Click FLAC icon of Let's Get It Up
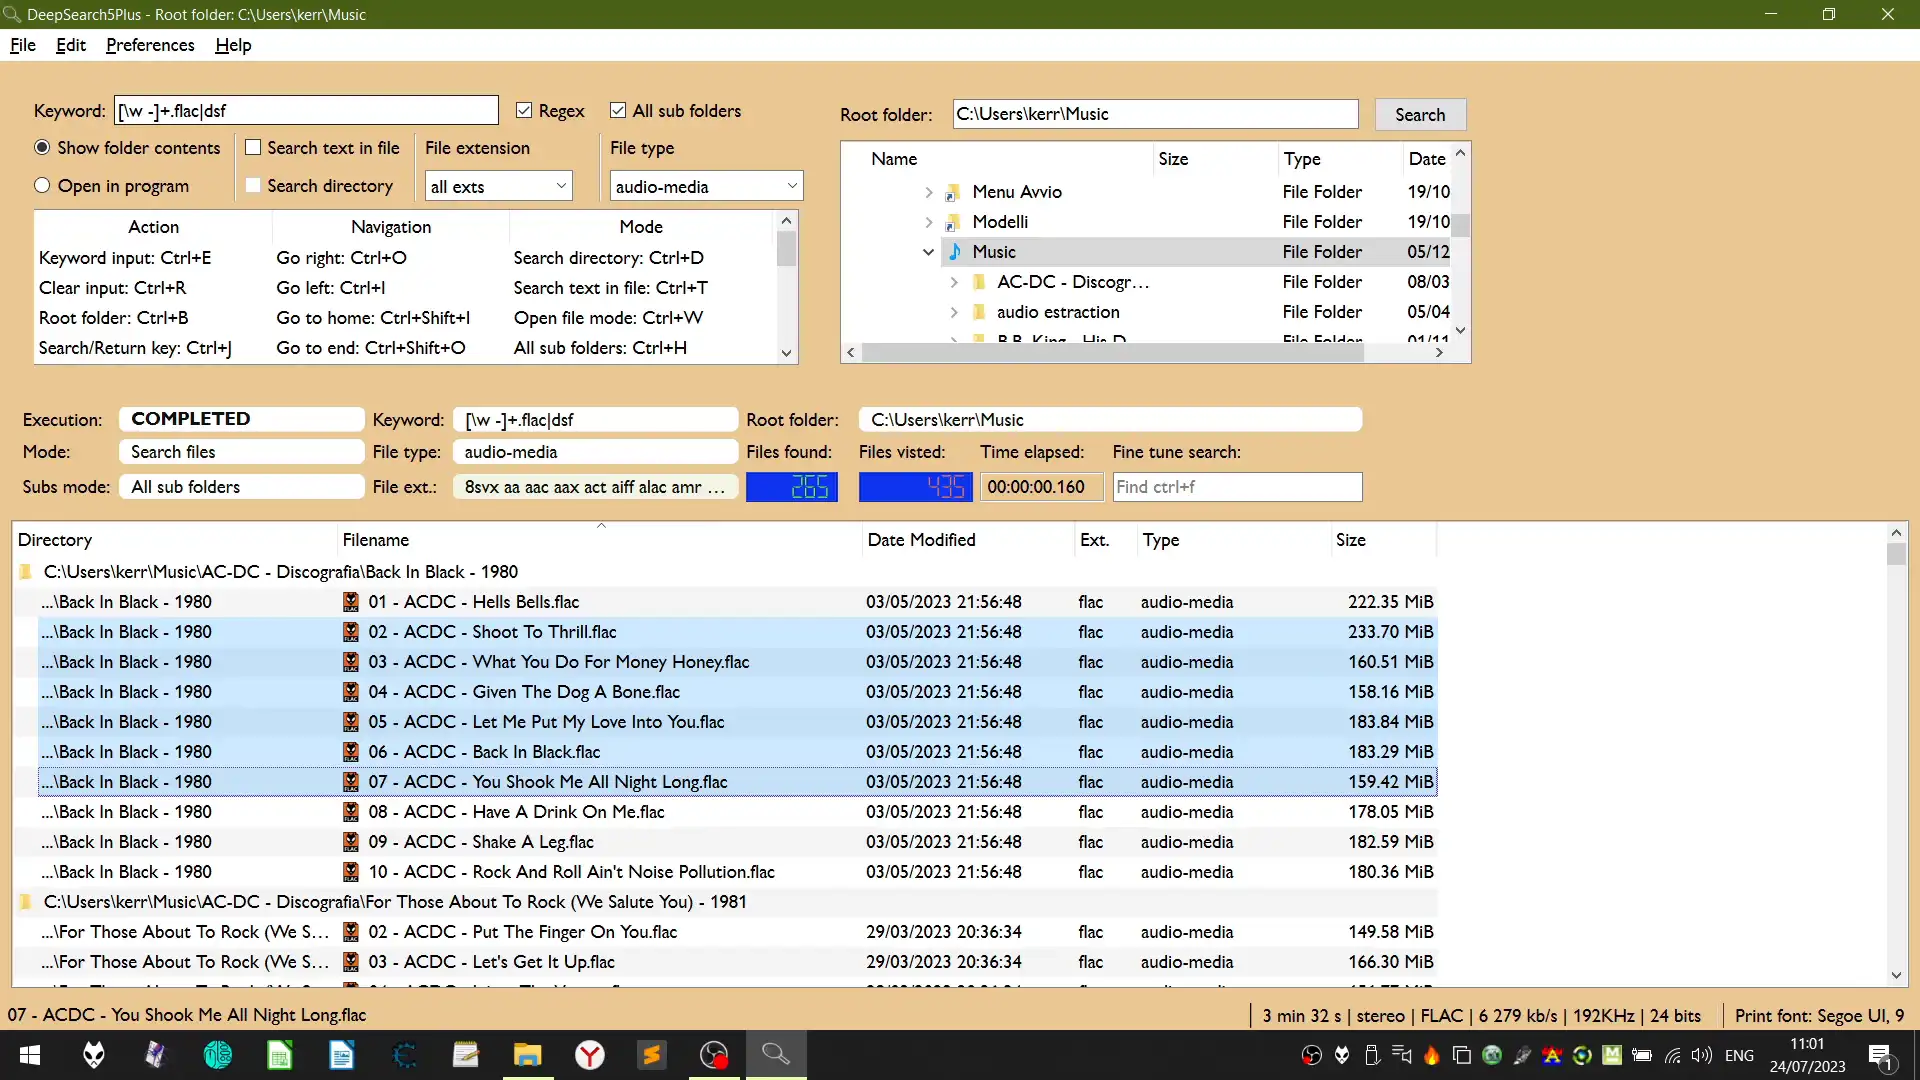This screenshot has height=1080, width=1920. [x=350, y=962]
